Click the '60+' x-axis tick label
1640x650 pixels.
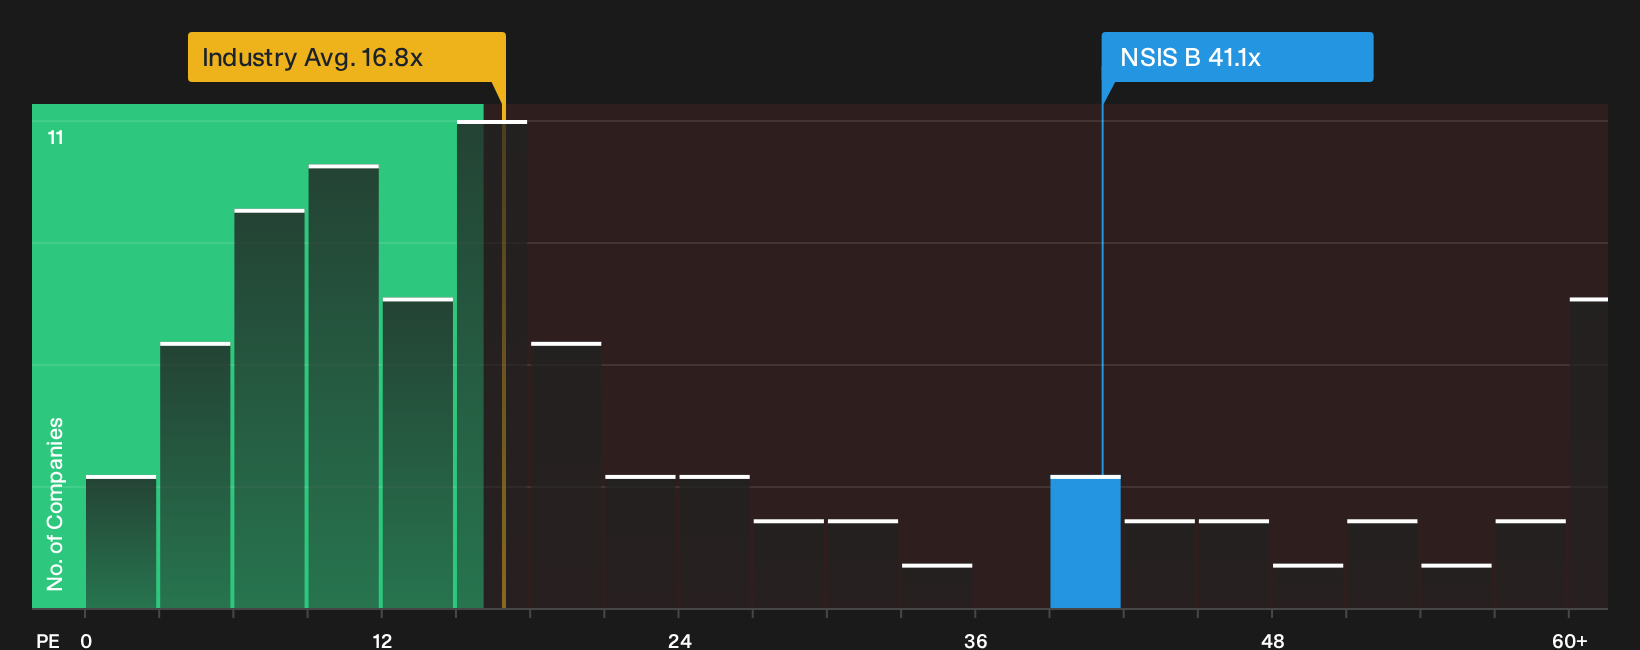1570,641
